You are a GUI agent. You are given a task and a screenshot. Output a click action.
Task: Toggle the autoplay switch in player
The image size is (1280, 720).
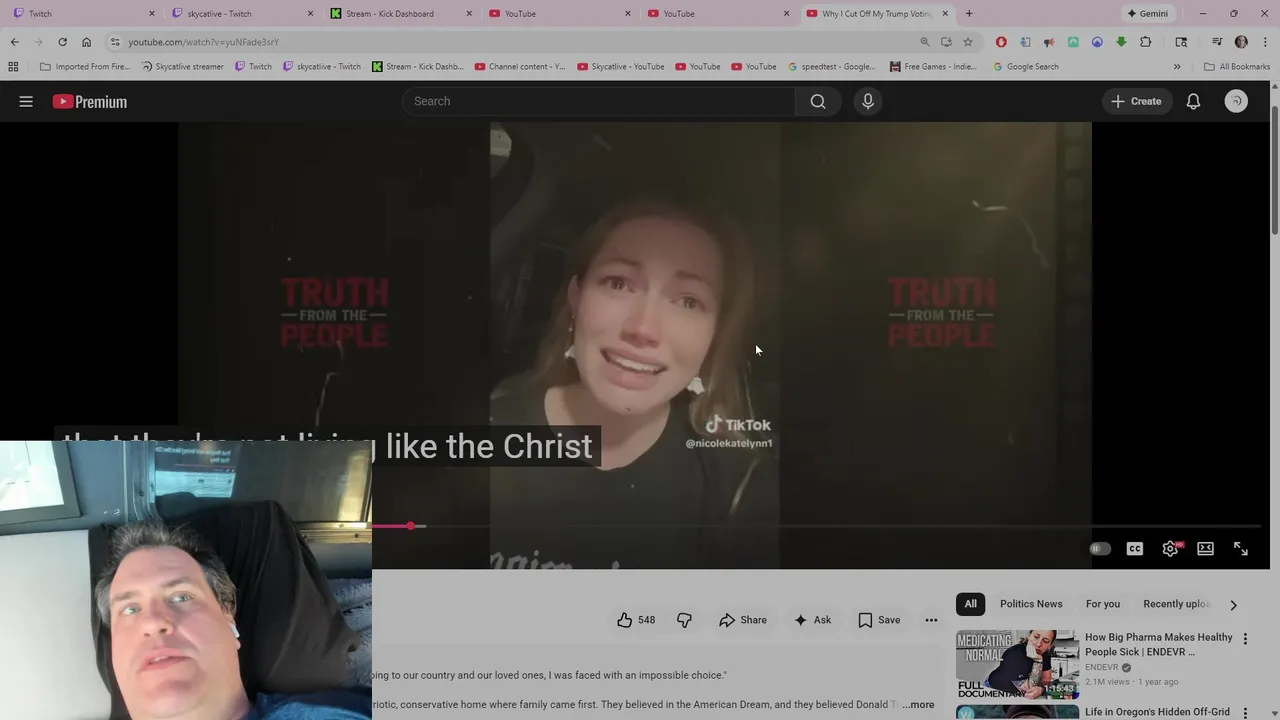click(1099, 549)
